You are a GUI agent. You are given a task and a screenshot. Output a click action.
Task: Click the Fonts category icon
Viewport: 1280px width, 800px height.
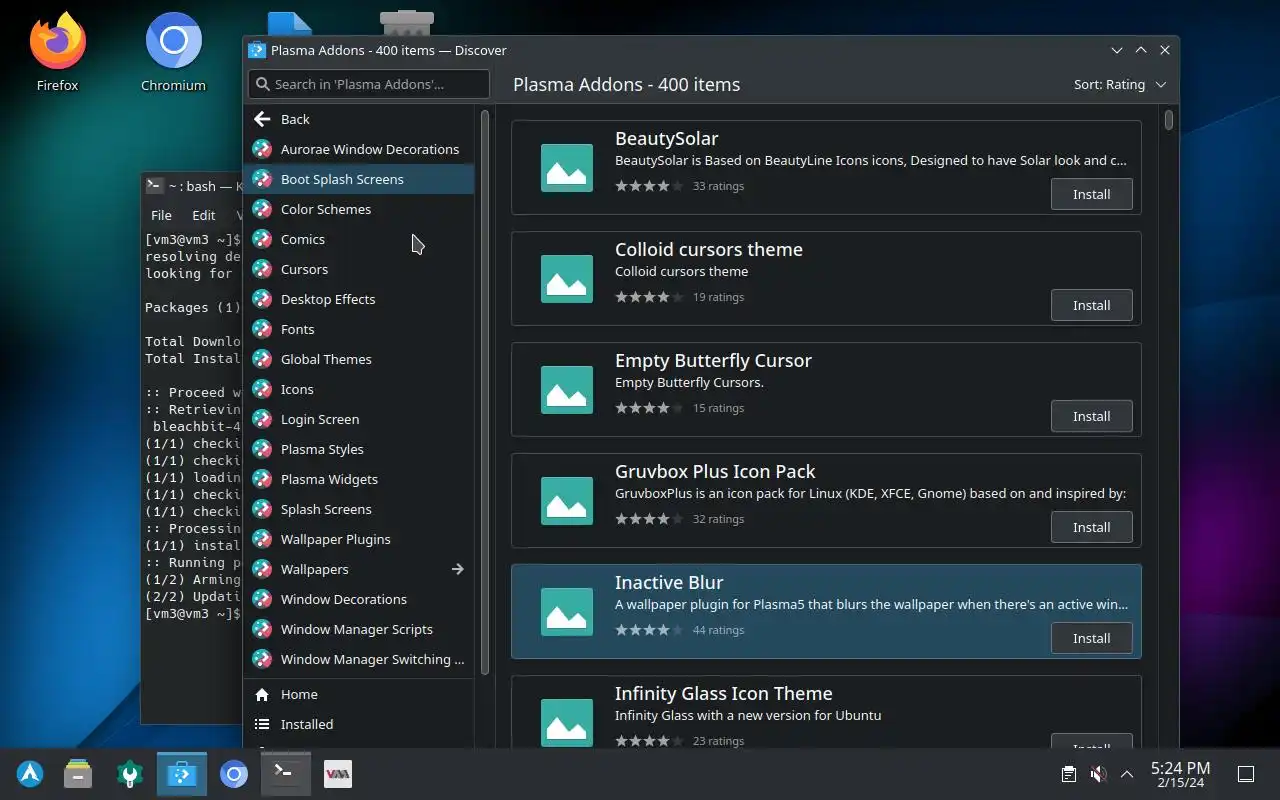point(262,329)
